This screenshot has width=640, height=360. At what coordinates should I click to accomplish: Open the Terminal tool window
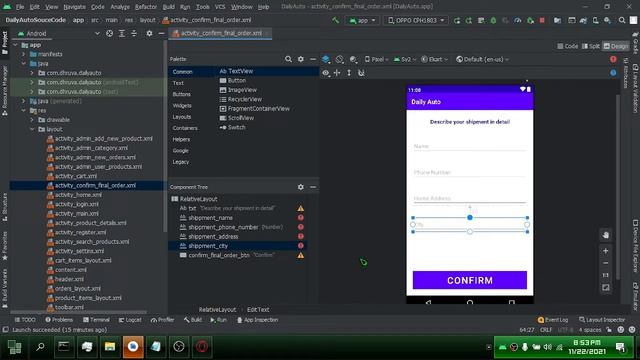(x=96, y=320)
